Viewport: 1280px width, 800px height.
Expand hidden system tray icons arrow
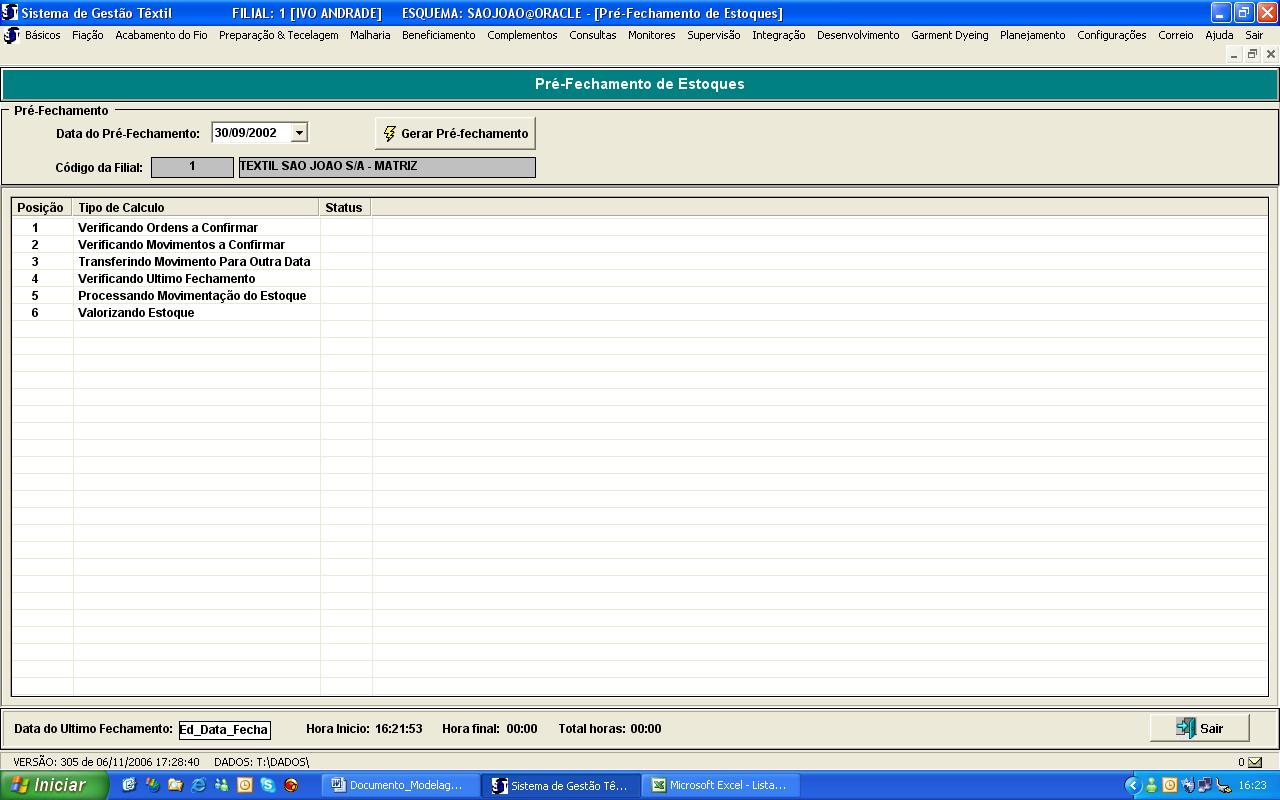coord(1133,785)
